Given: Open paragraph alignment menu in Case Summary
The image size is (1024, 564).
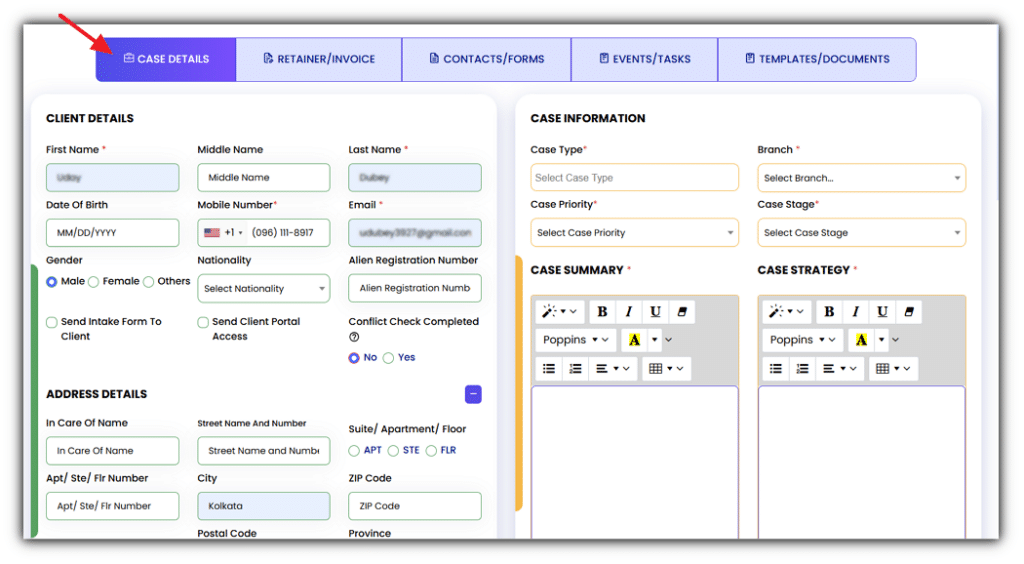Looking at the screenshot, I should click(x=613, y=368).
